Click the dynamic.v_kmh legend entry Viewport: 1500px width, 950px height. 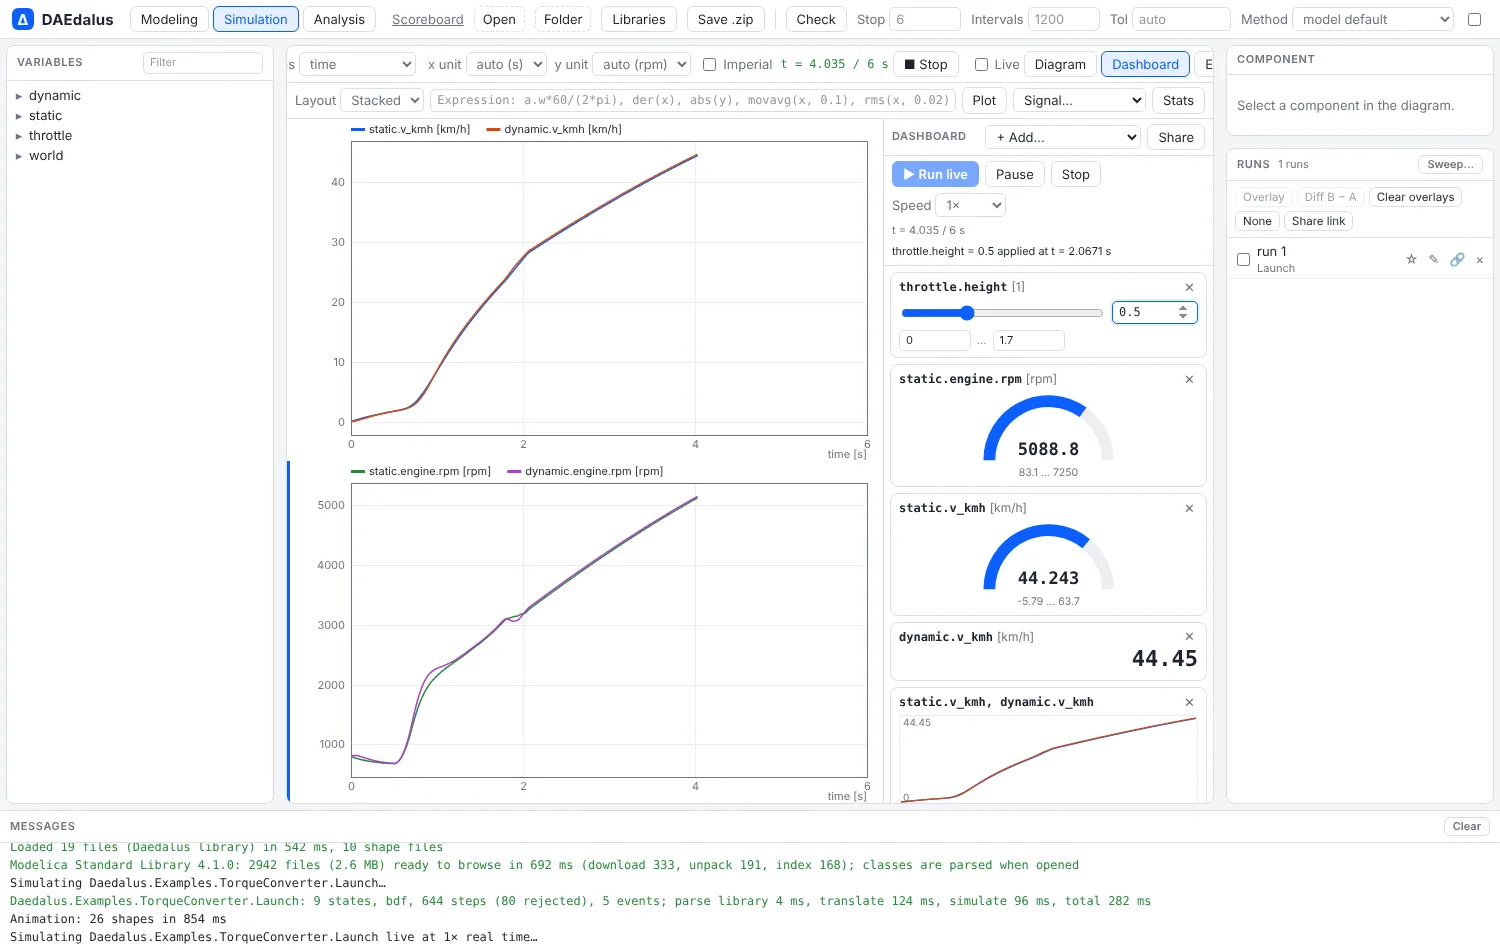(554, 129)
